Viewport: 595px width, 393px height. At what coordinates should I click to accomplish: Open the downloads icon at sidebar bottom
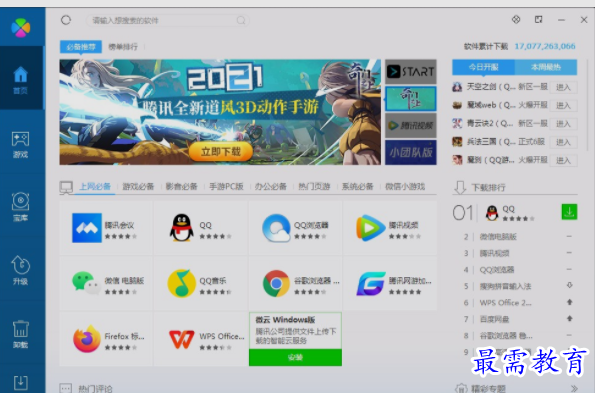coord(20,382)
